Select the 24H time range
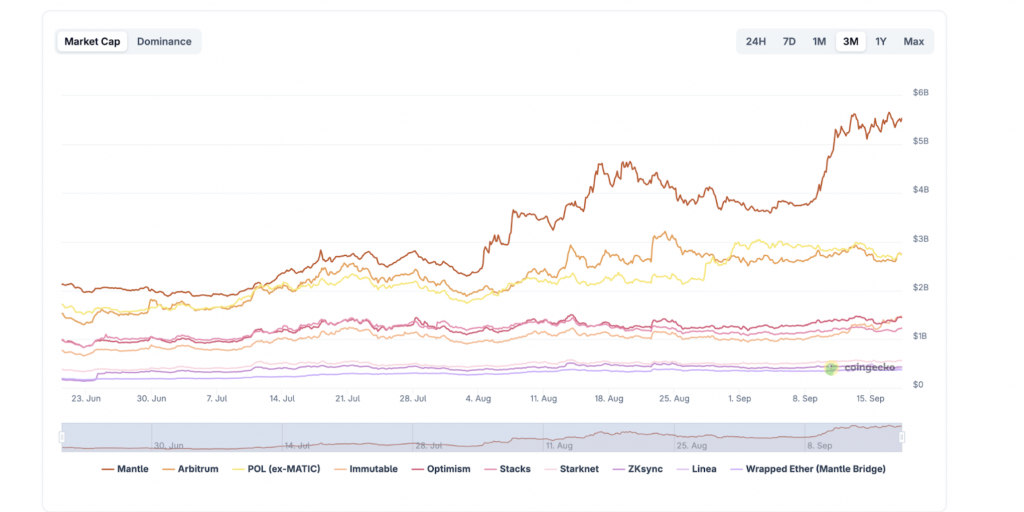 click(x=756, y=41)
